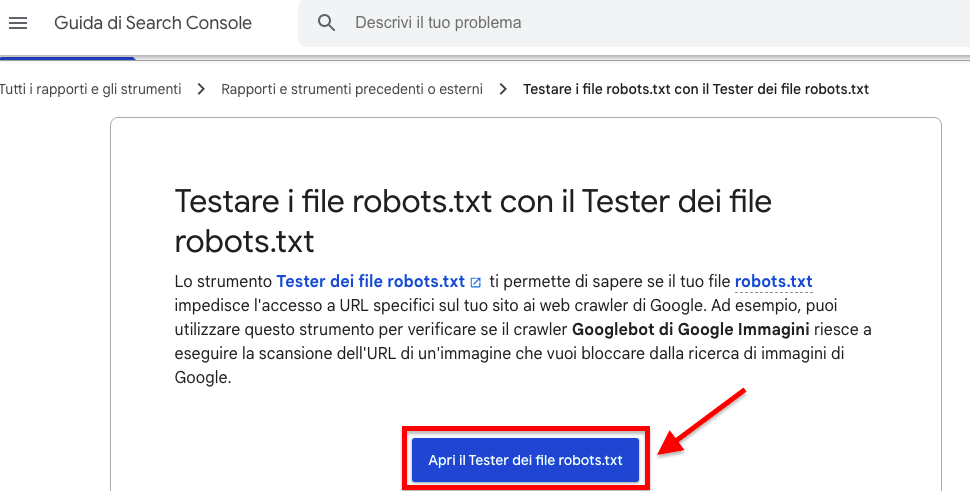
Task: Select the current-page breadcrumb 'Testare i file robots.txt'
Action: click(696, 89)
